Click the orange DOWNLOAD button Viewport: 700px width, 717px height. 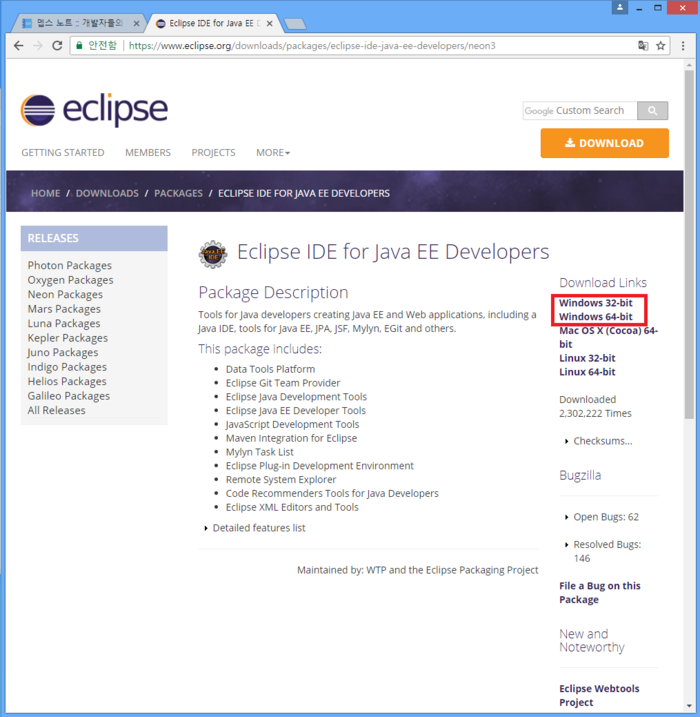604,143
